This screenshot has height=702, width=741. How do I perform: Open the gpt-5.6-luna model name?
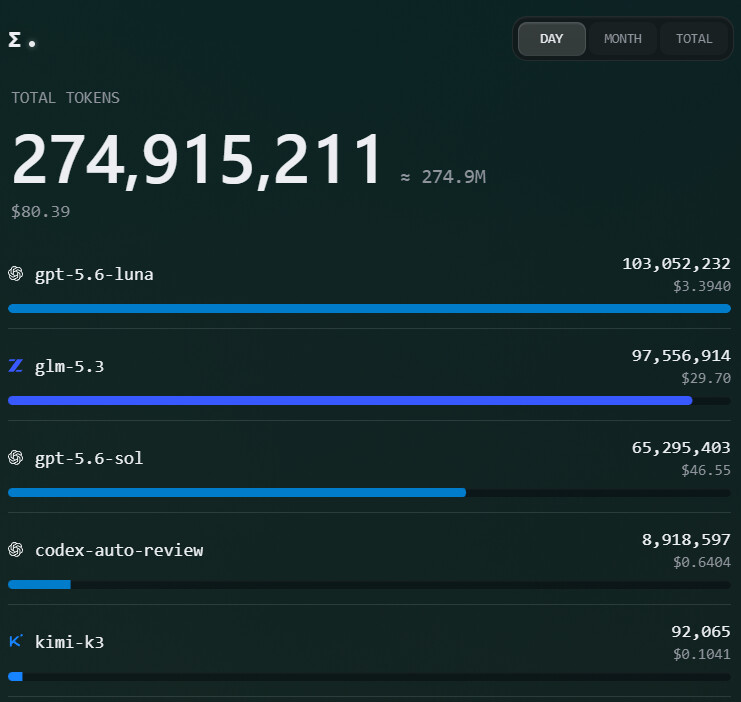94,275
